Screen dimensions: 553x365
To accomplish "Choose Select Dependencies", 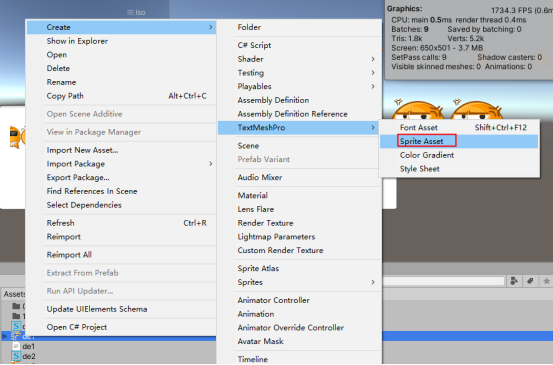I will (122, 205).
